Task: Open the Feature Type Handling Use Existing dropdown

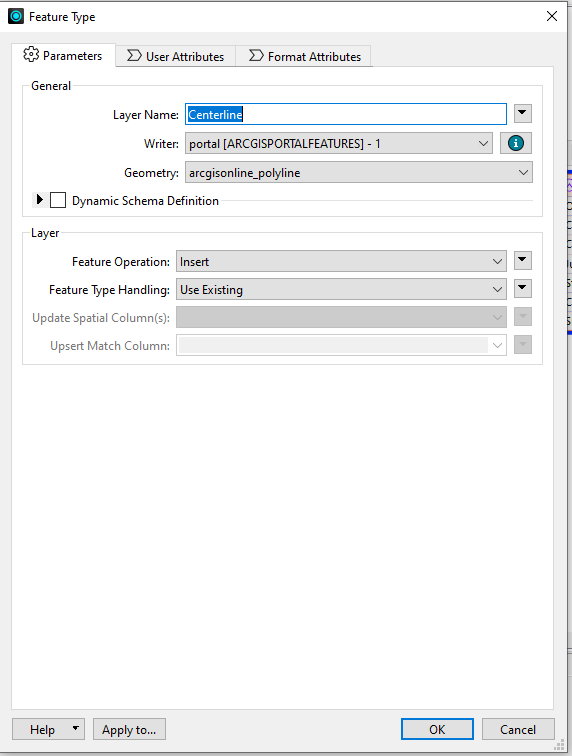Action: [341, 289]
